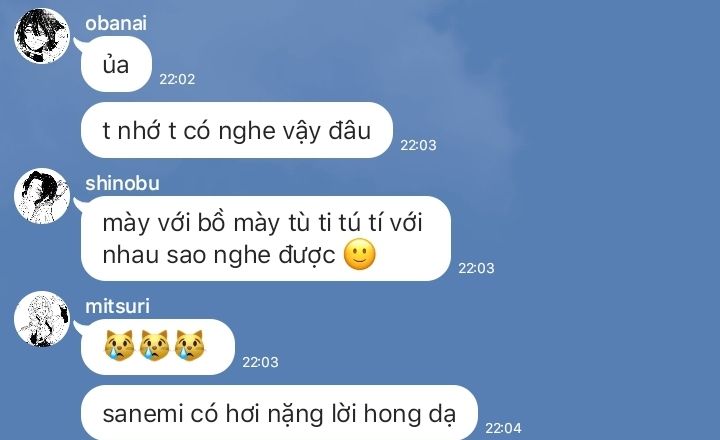
Task: Select the mitsuri sender name
Action: pyautogui.click(x=117, y=306)
